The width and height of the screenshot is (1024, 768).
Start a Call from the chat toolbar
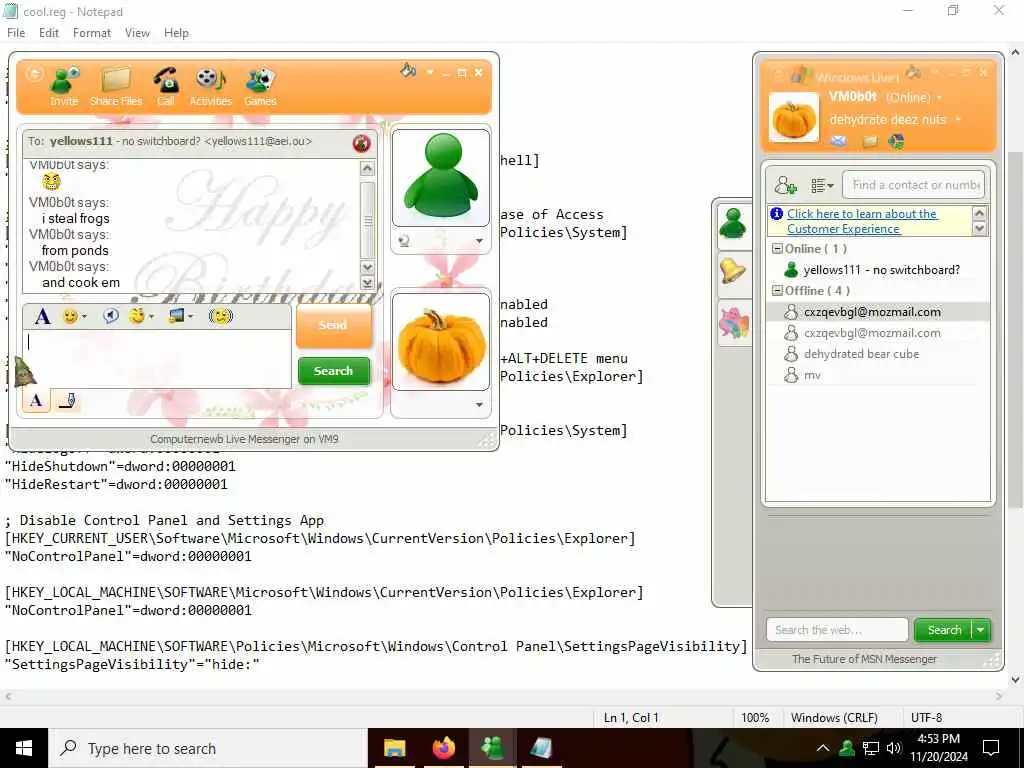[x=166, y=86]
